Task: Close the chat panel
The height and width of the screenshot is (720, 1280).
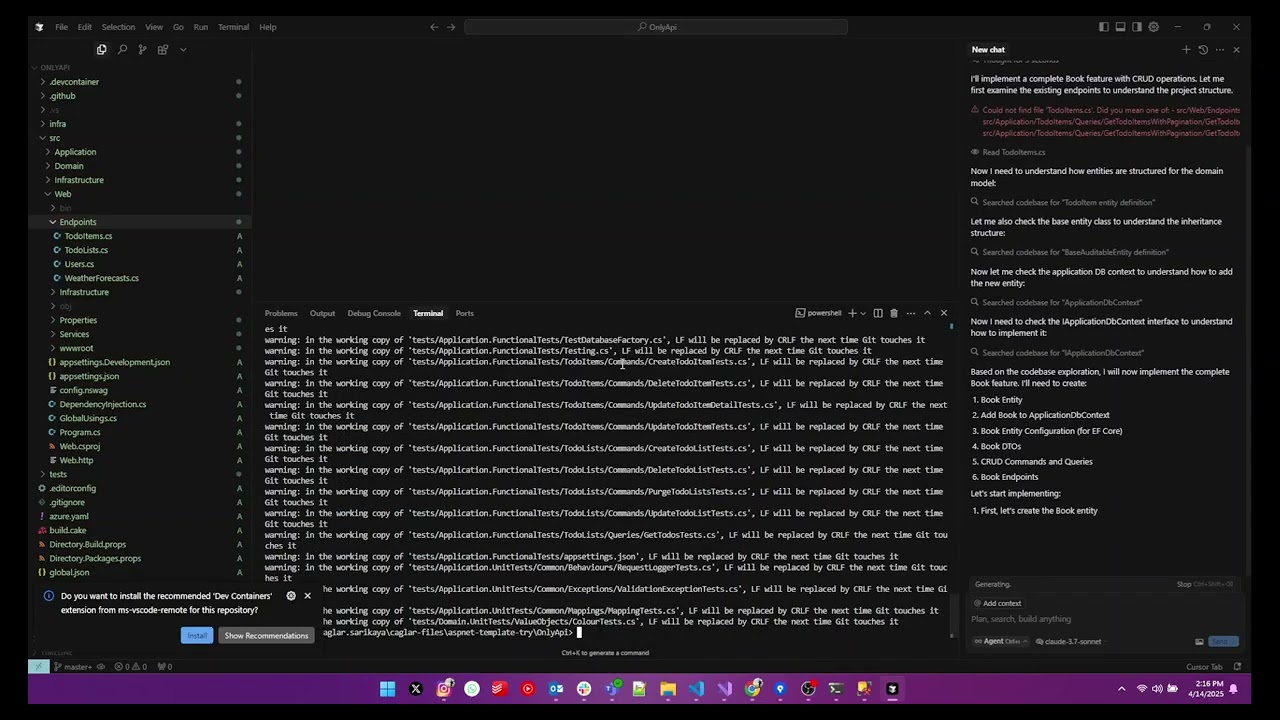Action: [x=1236, y=49]
